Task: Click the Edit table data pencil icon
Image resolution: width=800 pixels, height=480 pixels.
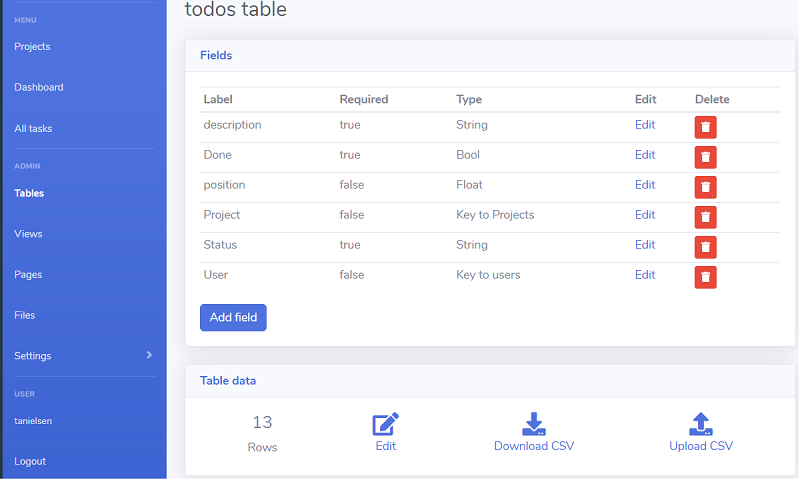Action: pos(386,424)
